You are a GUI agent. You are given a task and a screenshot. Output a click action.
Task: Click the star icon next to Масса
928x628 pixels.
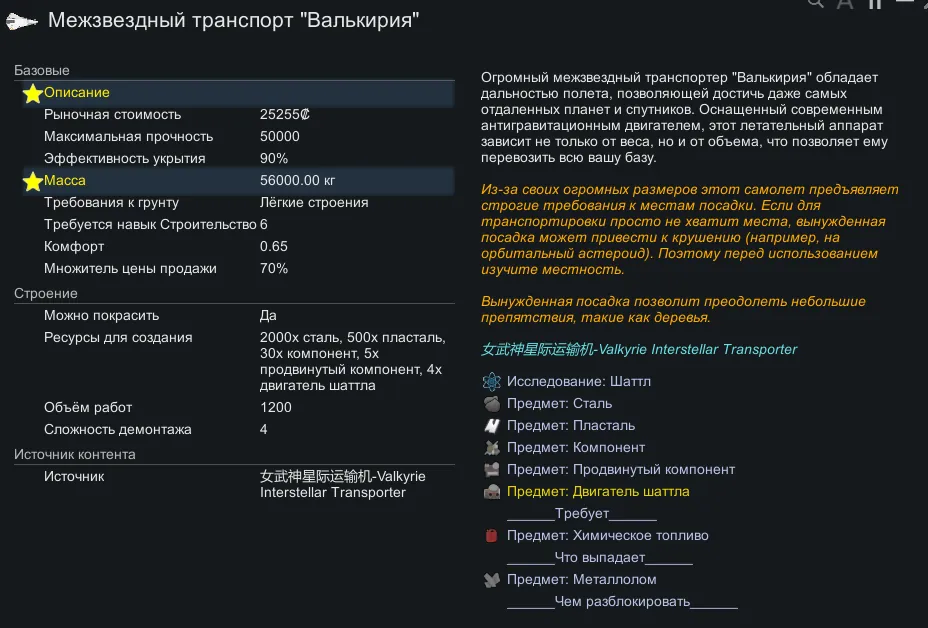click(x=33, y=181)
